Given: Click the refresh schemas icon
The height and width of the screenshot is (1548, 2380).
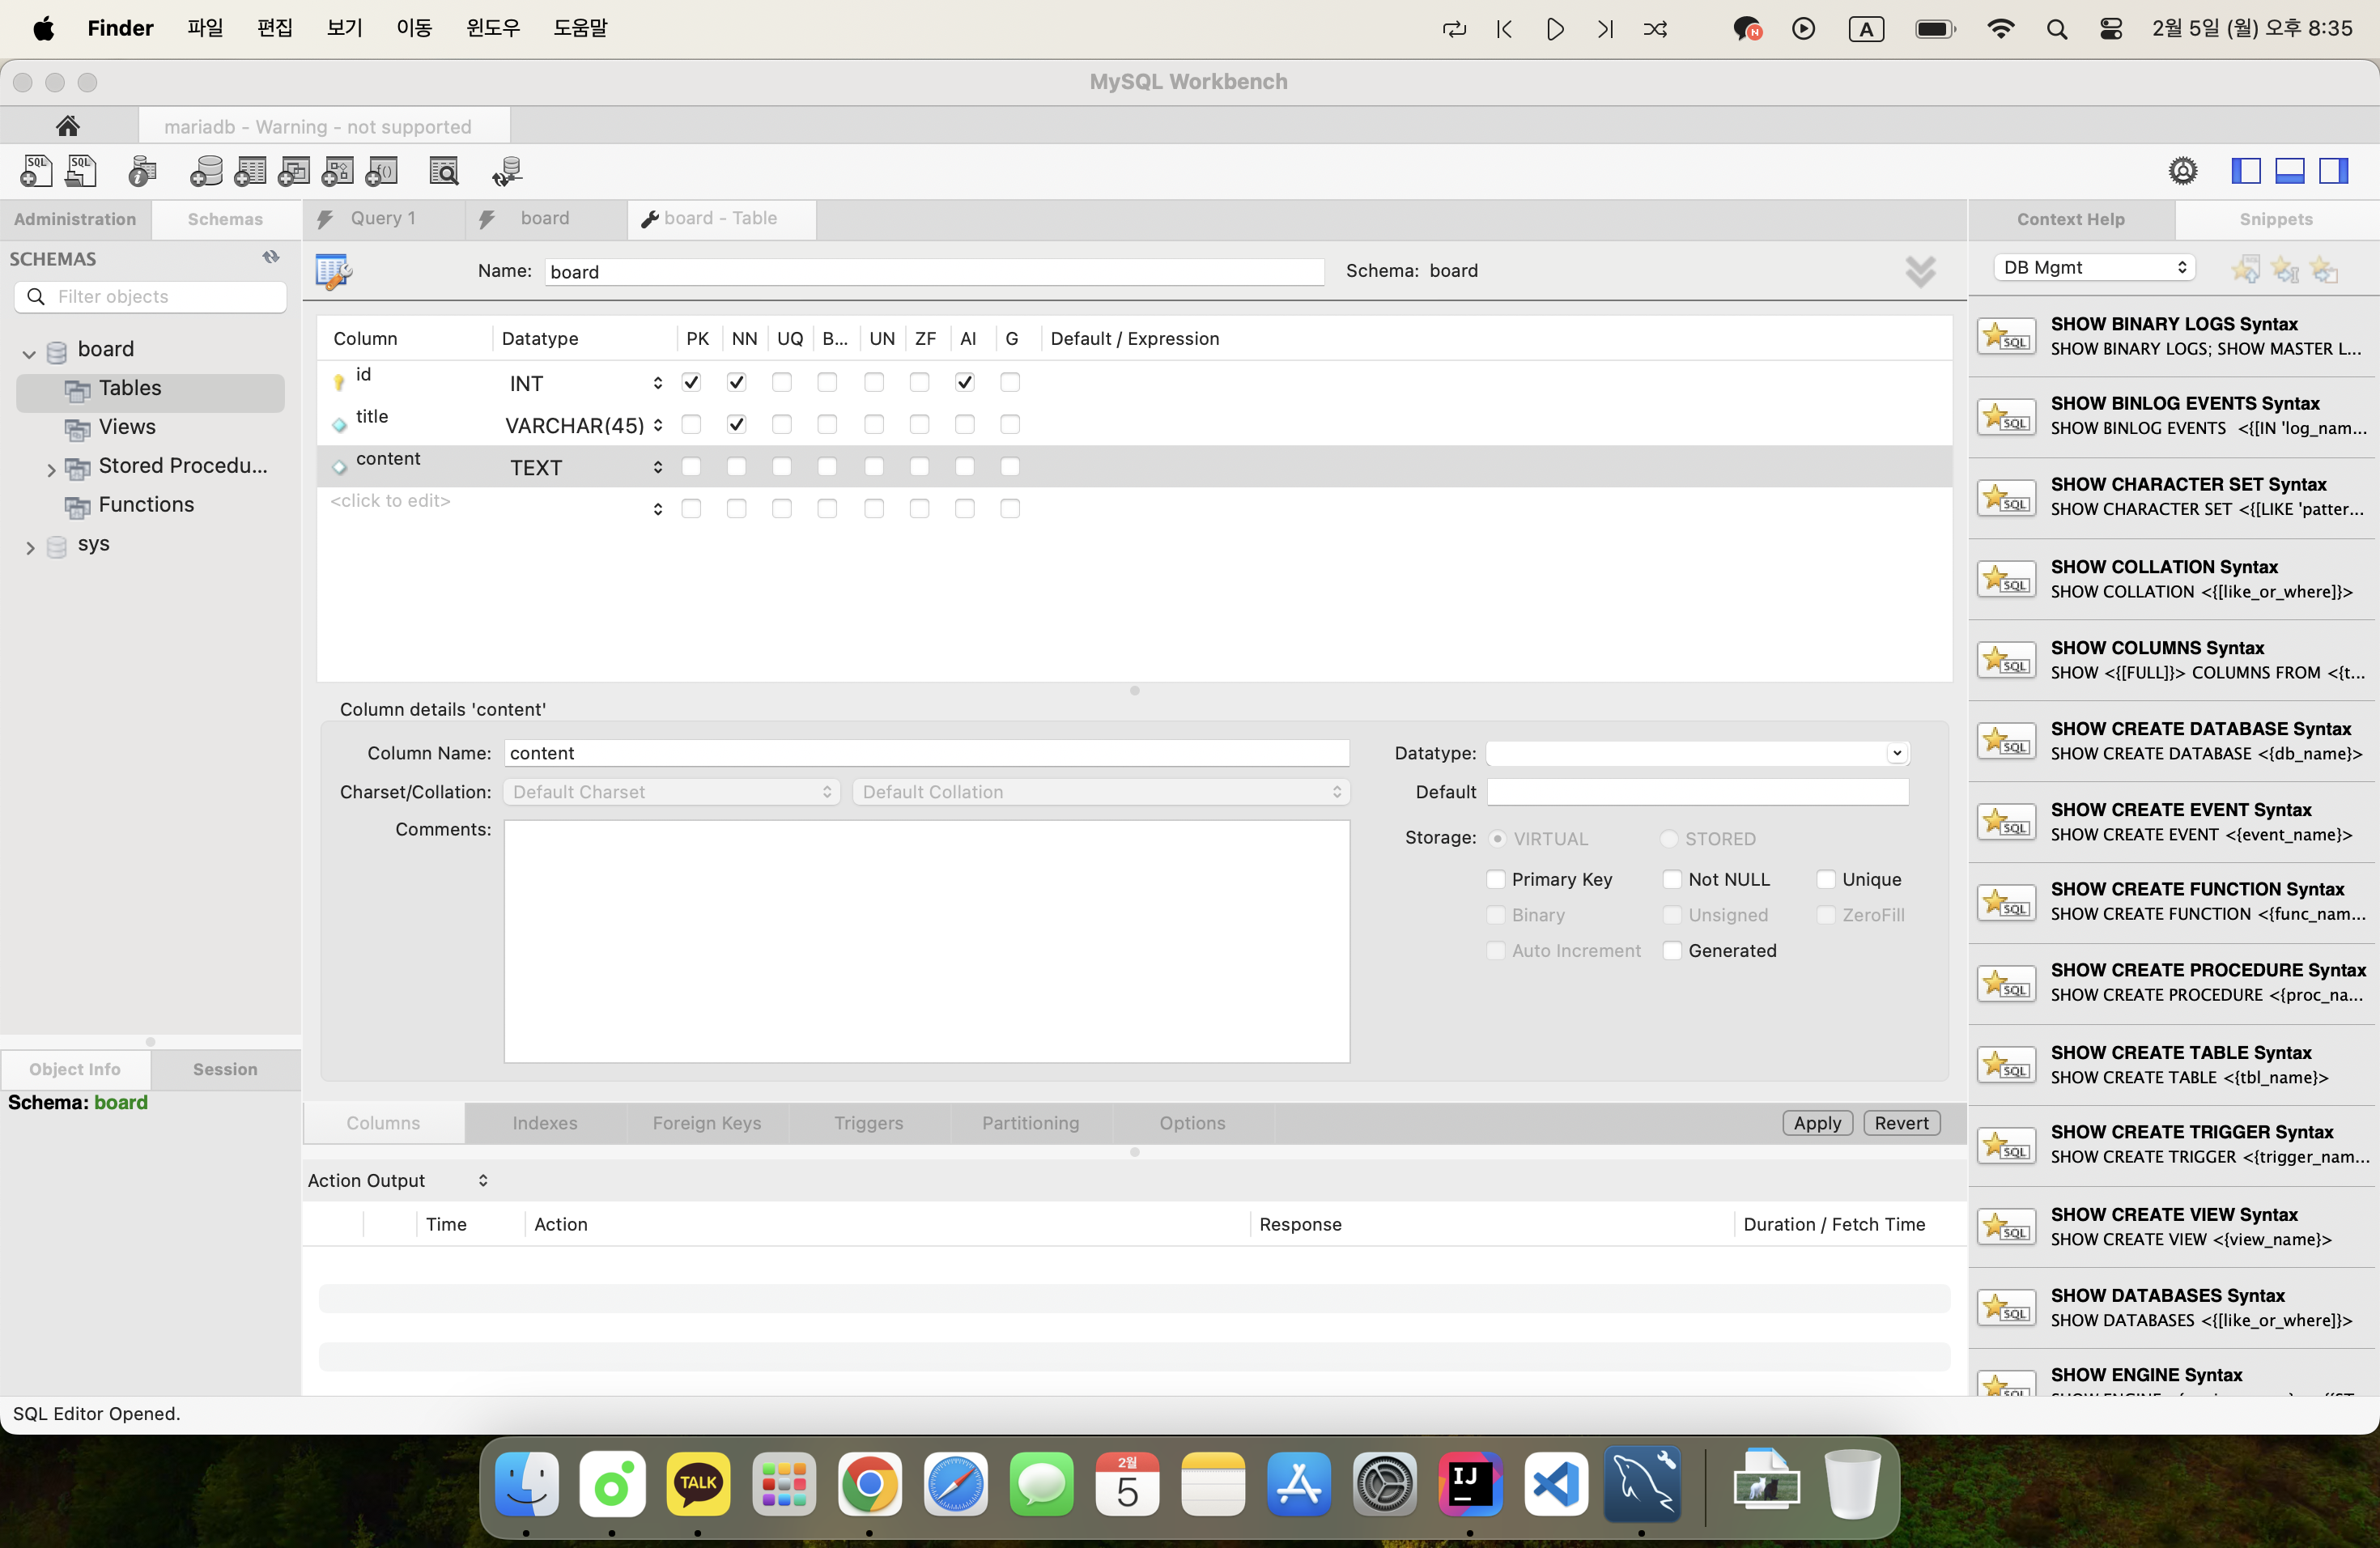Looking at the screenshot, I should 270,257.
